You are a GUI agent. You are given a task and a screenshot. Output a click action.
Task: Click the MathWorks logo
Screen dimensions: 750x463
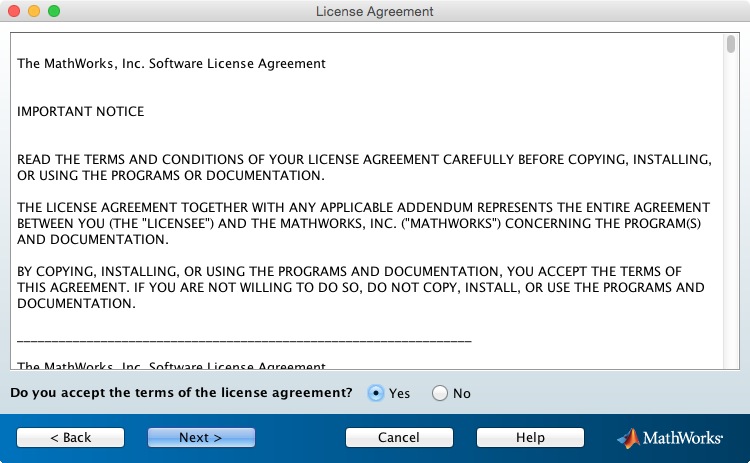tap(670, 438)
